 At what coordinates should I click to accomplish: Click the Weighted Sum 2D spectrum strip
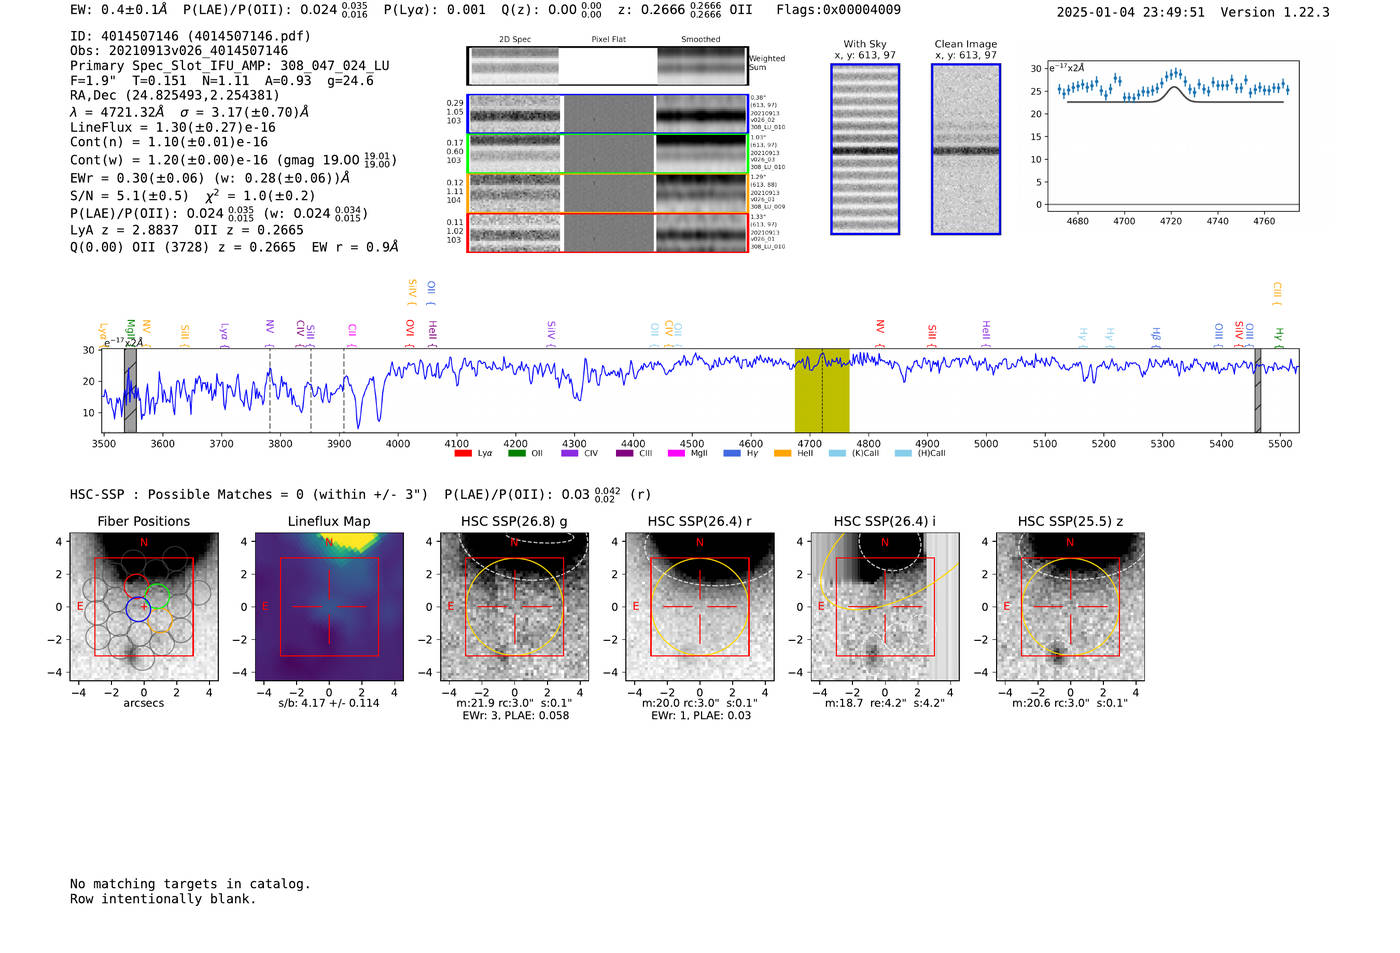point(608,66)
